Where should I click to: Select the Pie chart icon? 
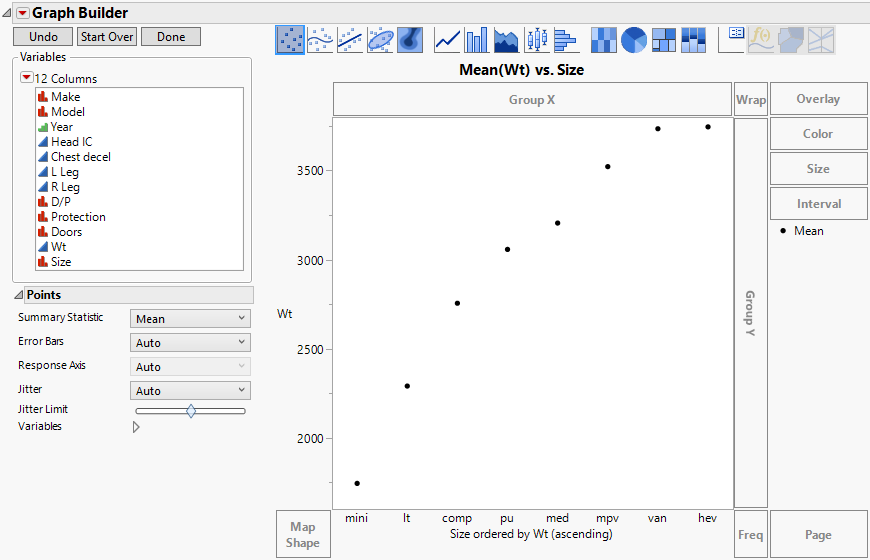[633, 39]
